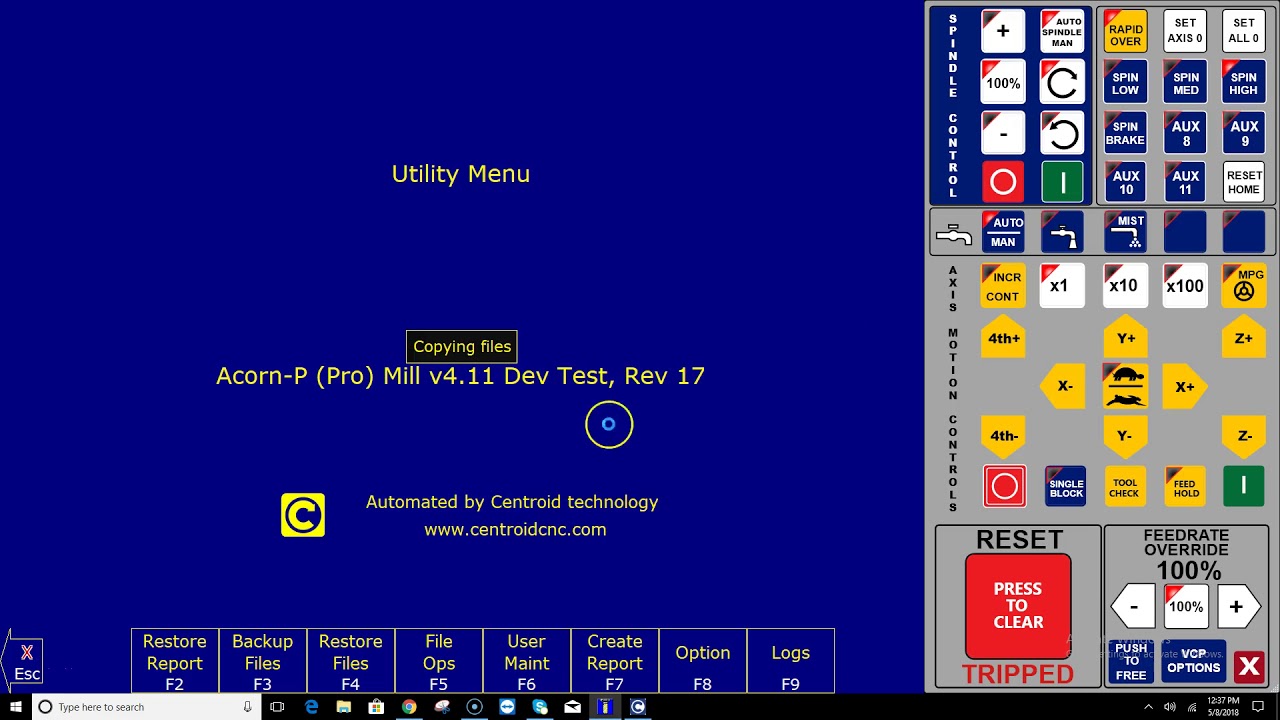Viewport: 1280px width, 720px height.
Task: Select Spin Med range
Action: [x=1185, y=83]
